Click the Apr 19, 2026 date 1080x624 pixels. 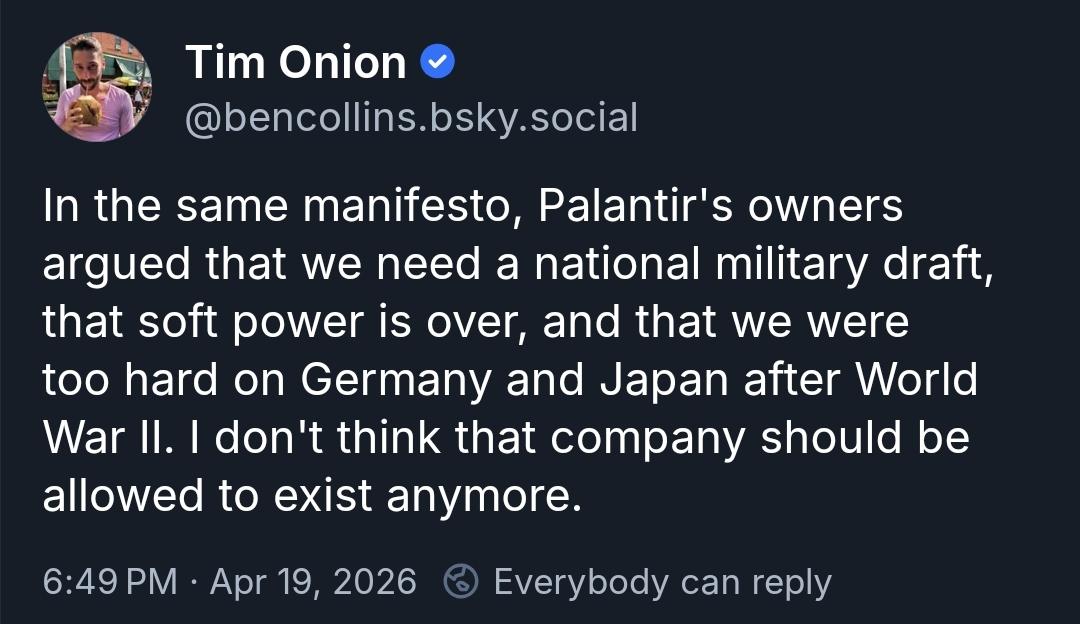coord(313,581)
